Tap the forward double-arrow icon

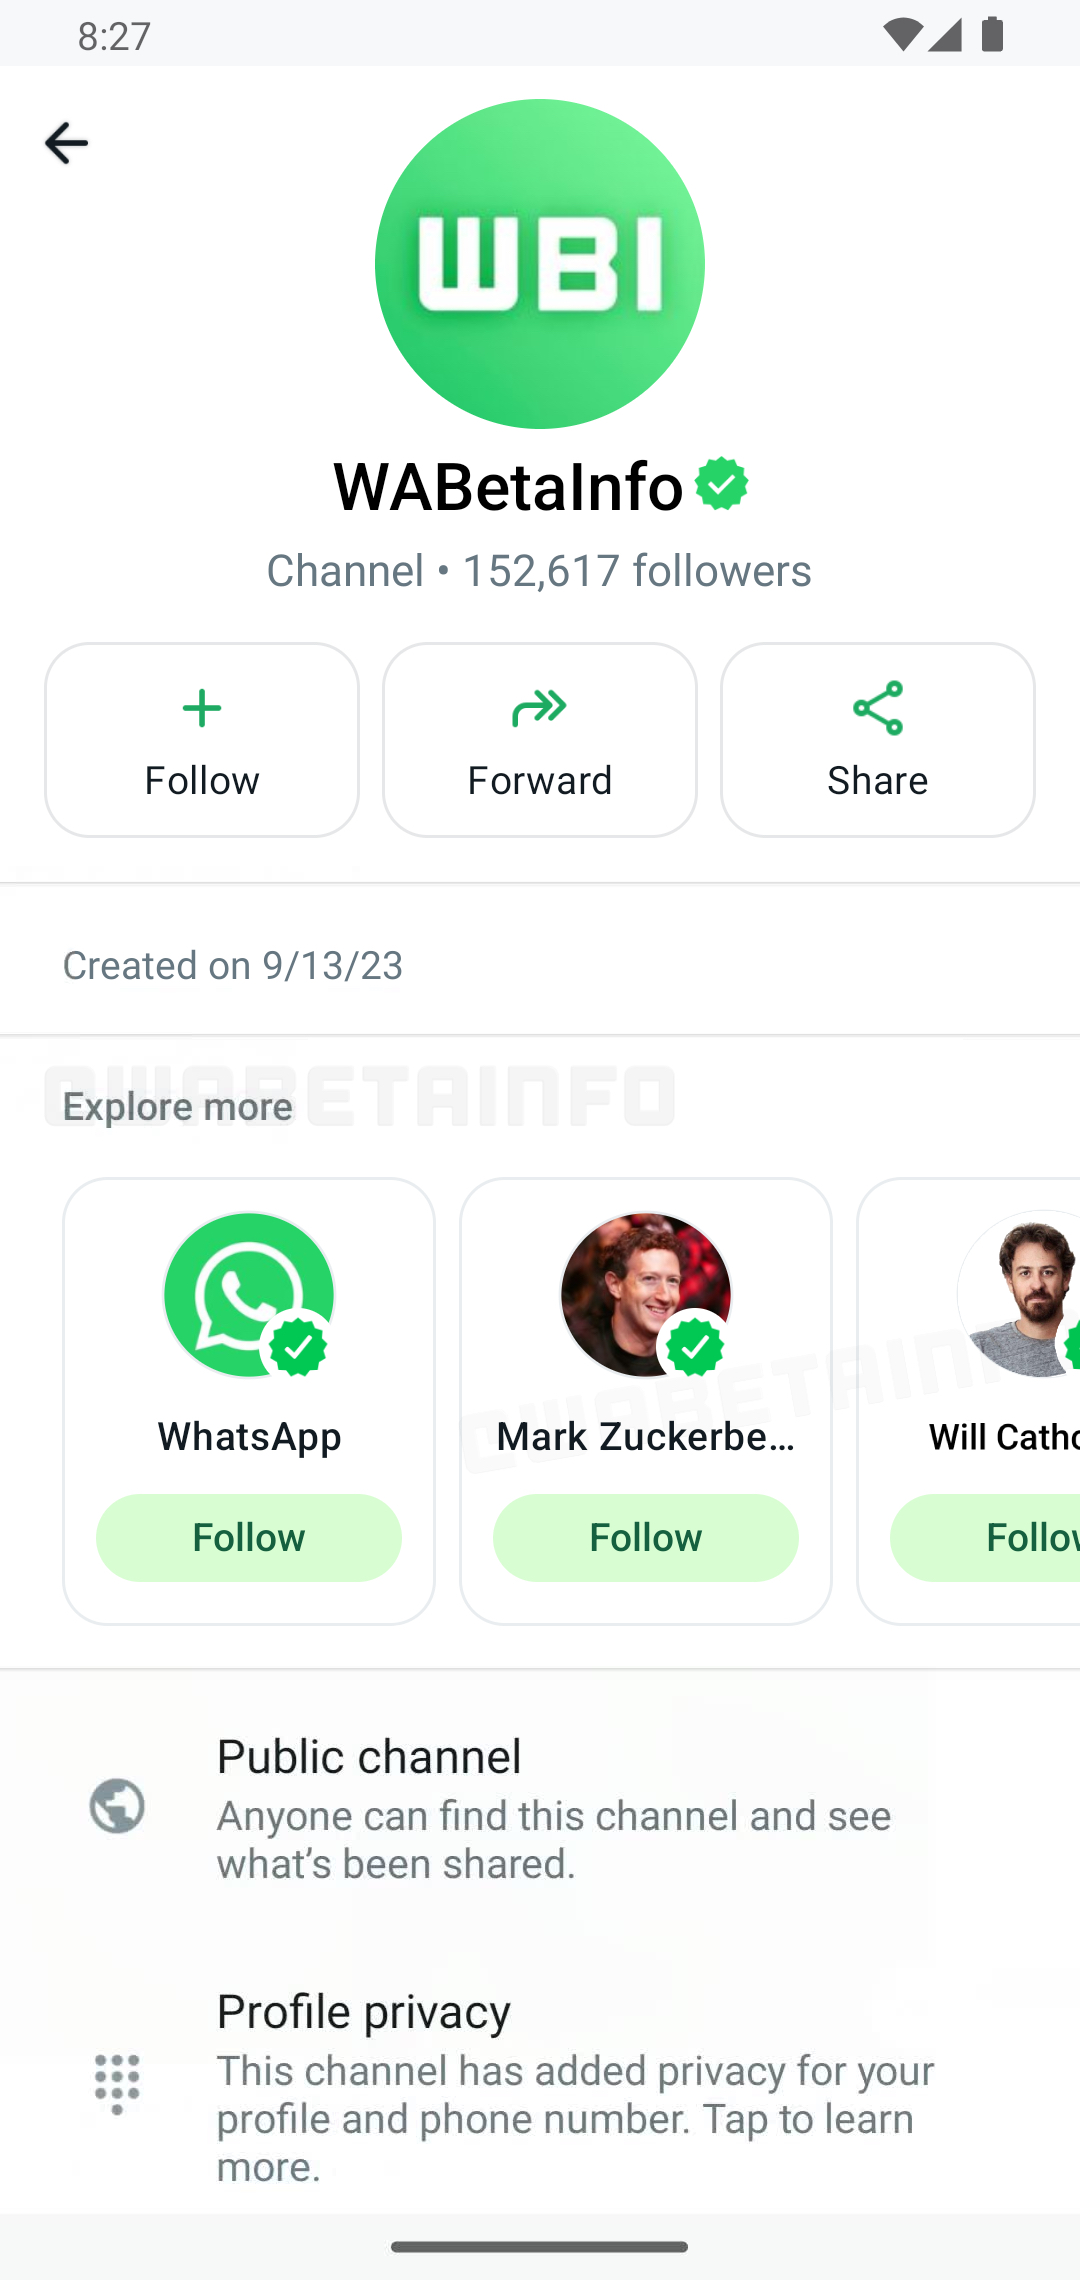pyautogui.click(x=540, y=708)
